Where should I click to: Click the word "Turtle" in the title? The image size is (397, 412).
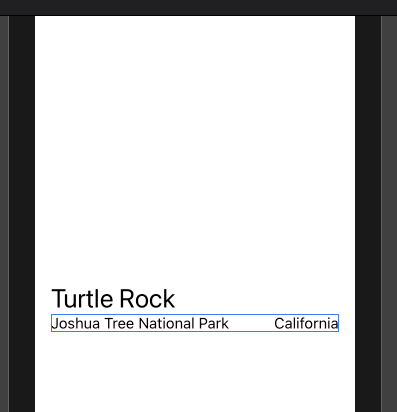click(x=82, y=299)
